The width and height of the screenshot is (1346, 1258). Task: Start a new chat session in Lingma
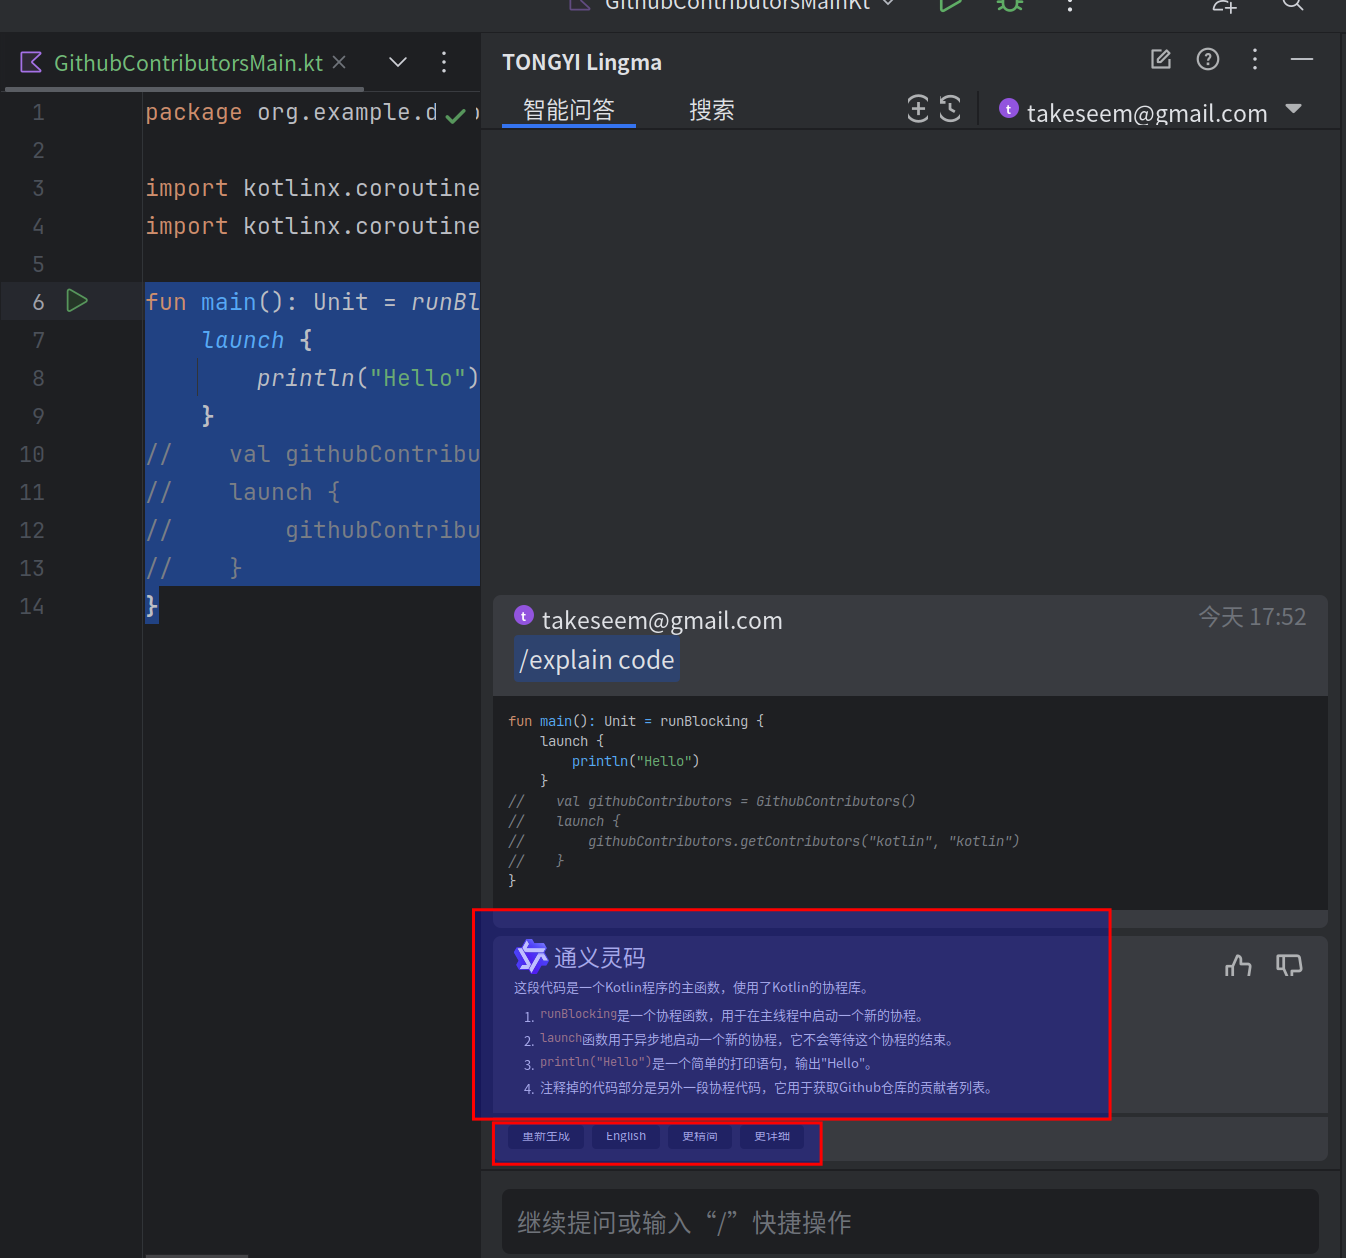[918, 108]
